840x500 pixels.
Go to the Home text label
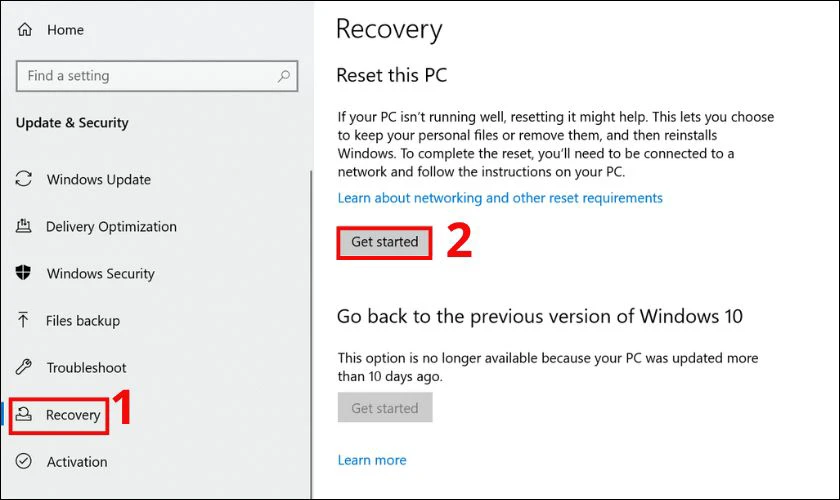coord(65,30)
